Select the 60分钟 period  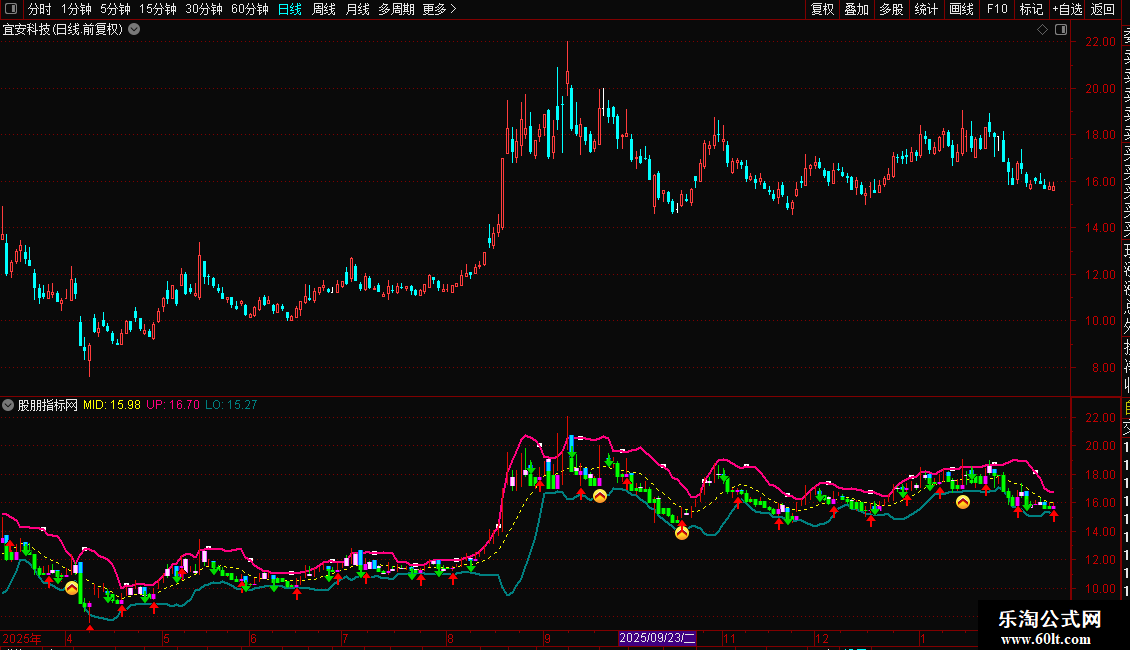tap(249, 9)
